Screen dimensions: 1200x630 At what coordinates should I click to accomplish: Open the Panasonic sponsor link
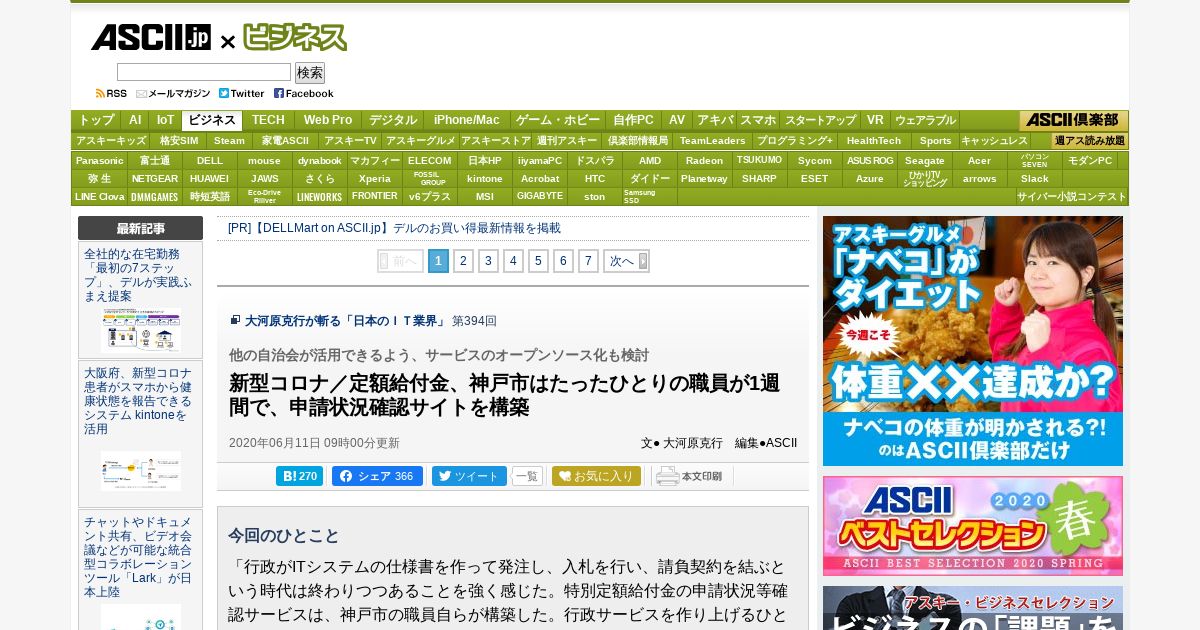99,160
